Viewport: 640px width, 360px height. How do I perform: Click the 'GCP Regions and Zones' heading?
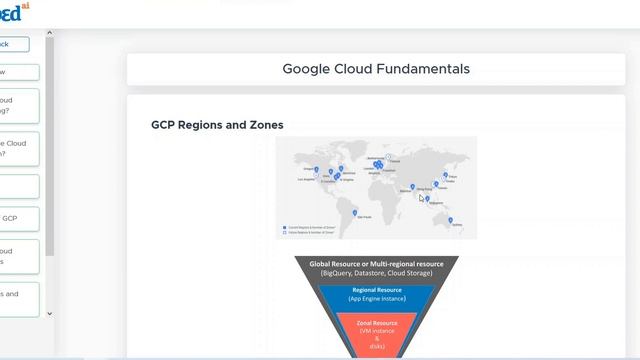tap(217, 125)
